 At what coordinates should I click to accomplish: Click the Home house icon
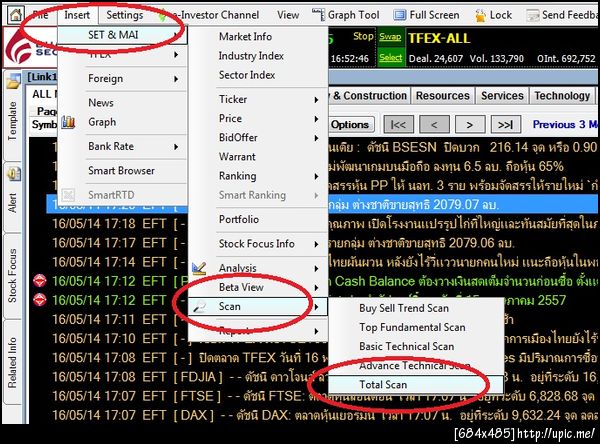[16, 15]
